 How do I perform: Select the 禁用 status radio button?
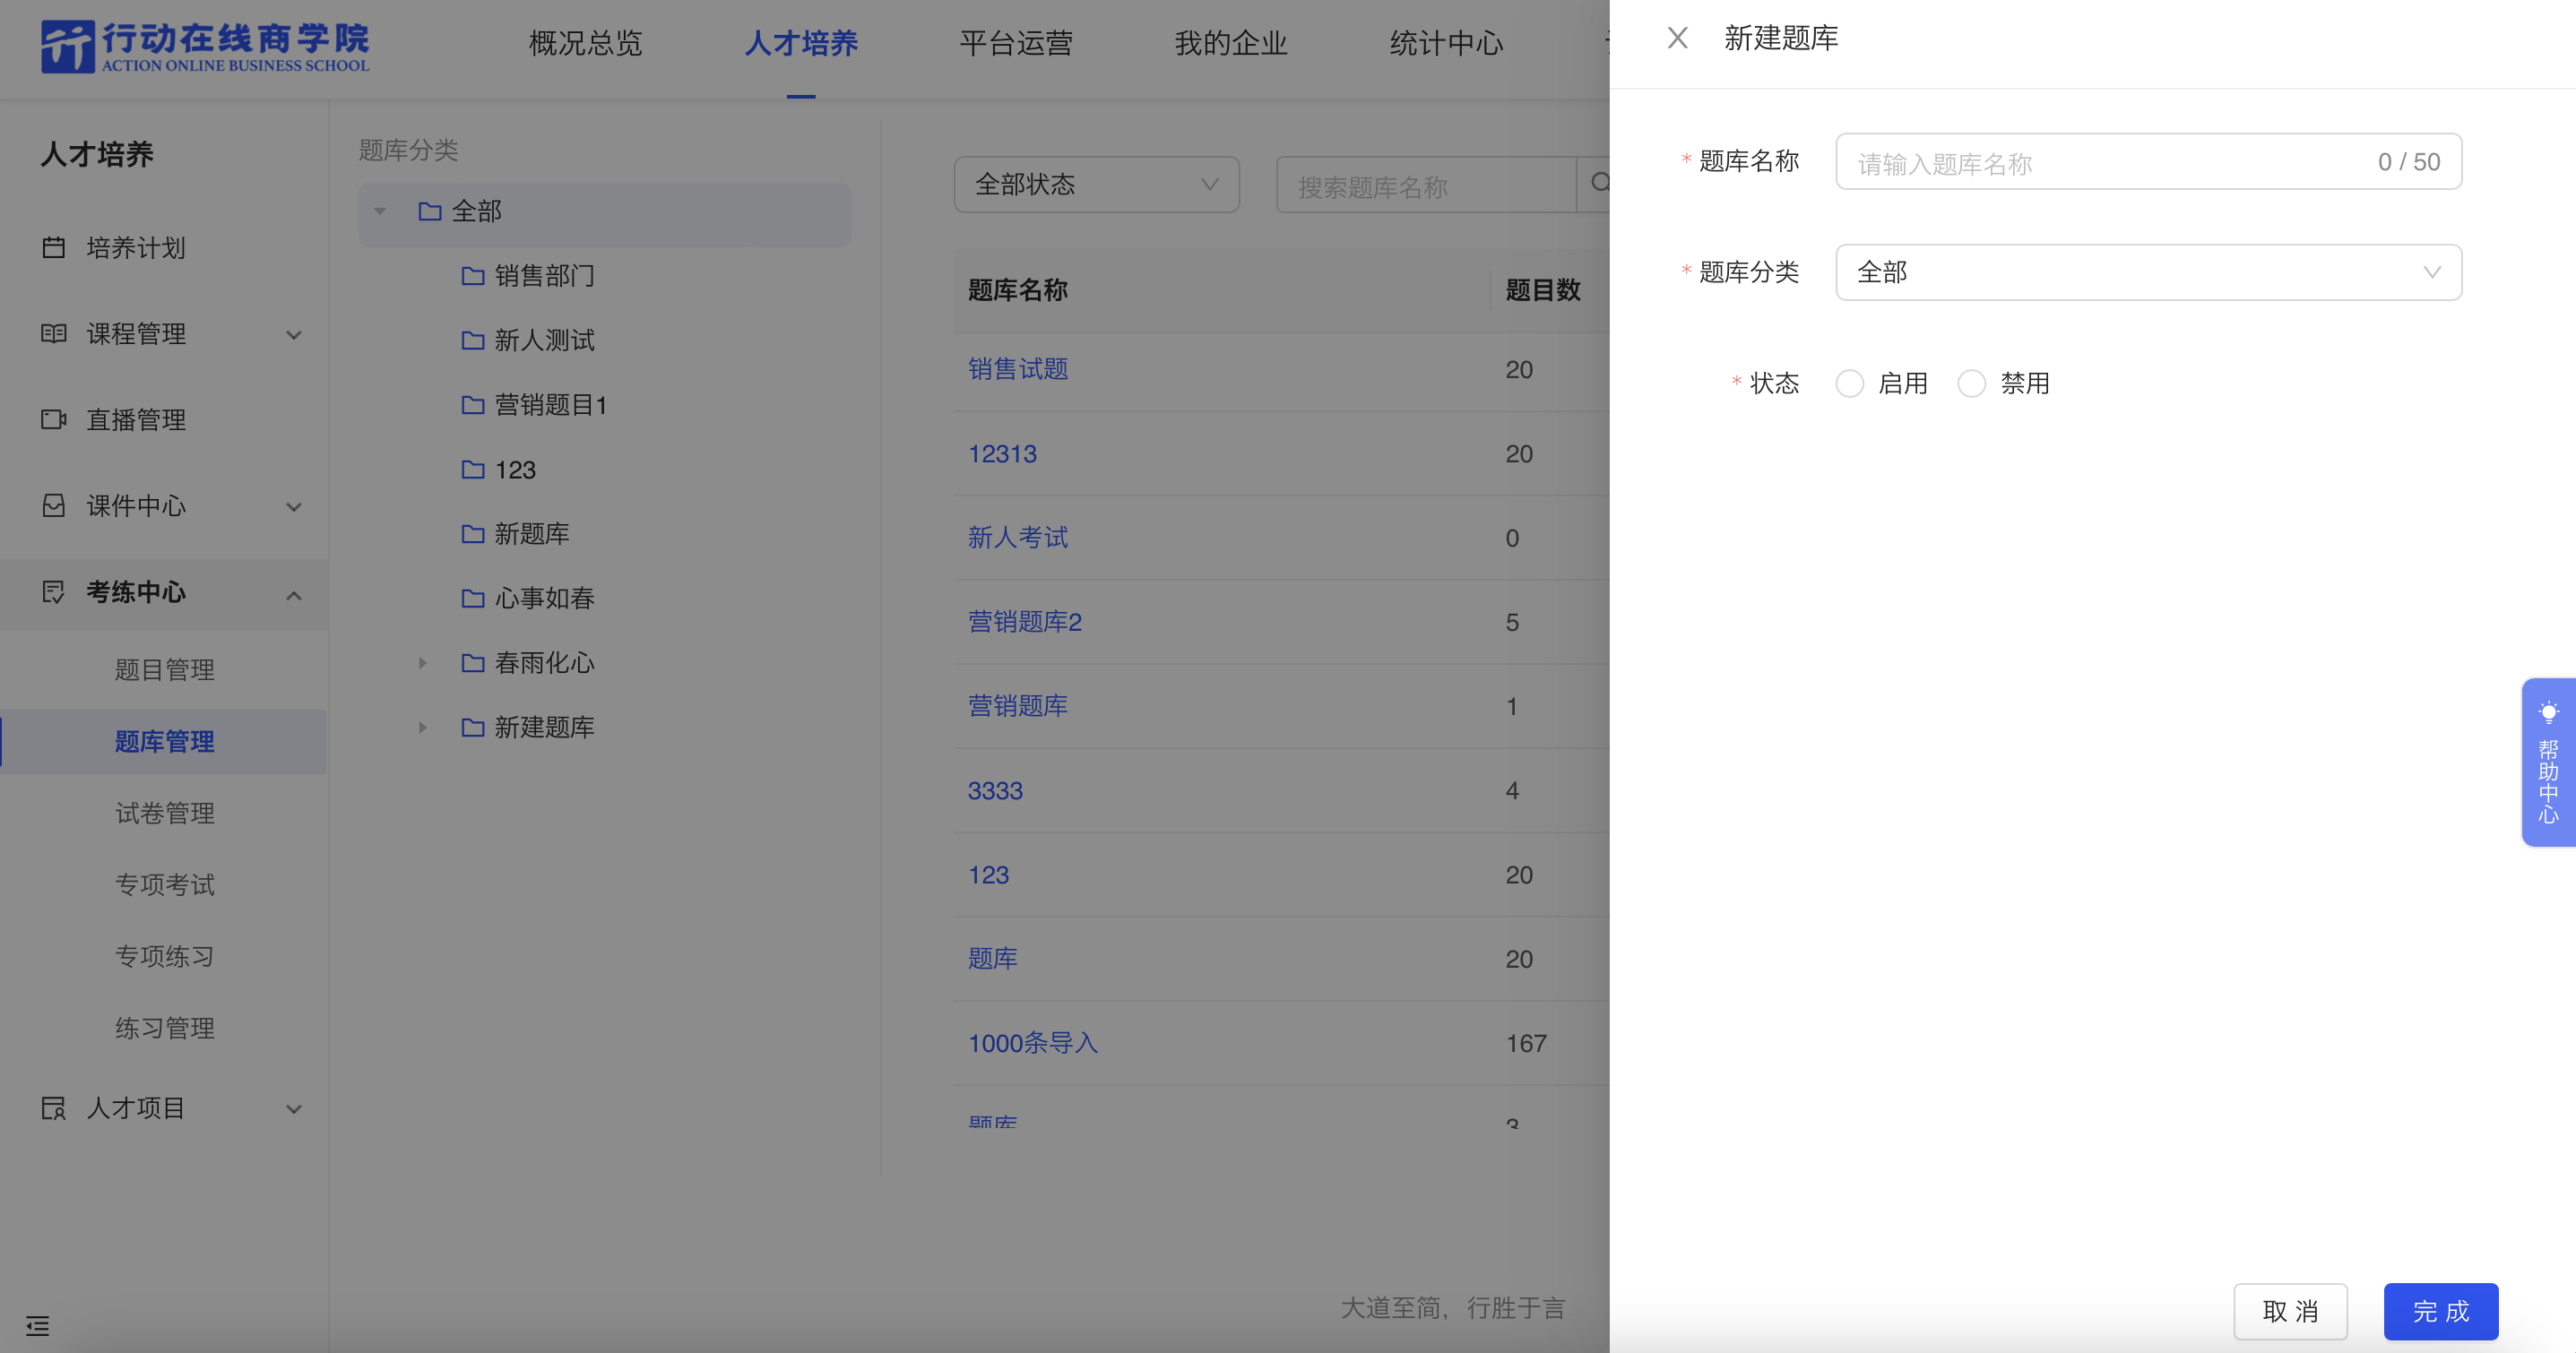point(1971,383)
